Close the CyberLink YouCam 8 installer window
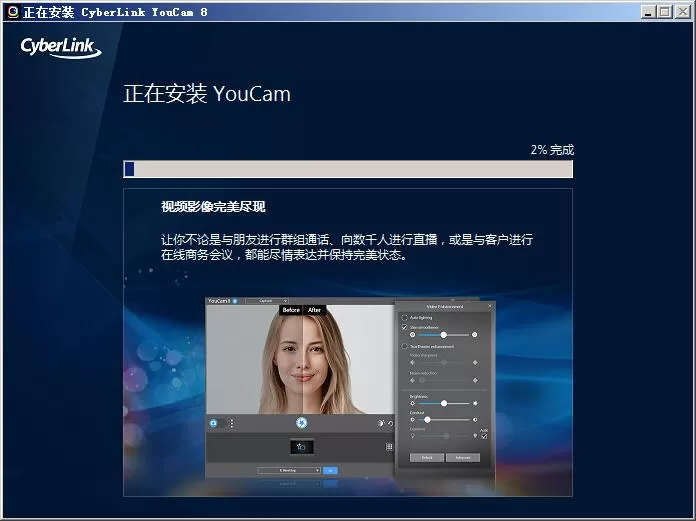696x521 pixels. coord(683,12)
